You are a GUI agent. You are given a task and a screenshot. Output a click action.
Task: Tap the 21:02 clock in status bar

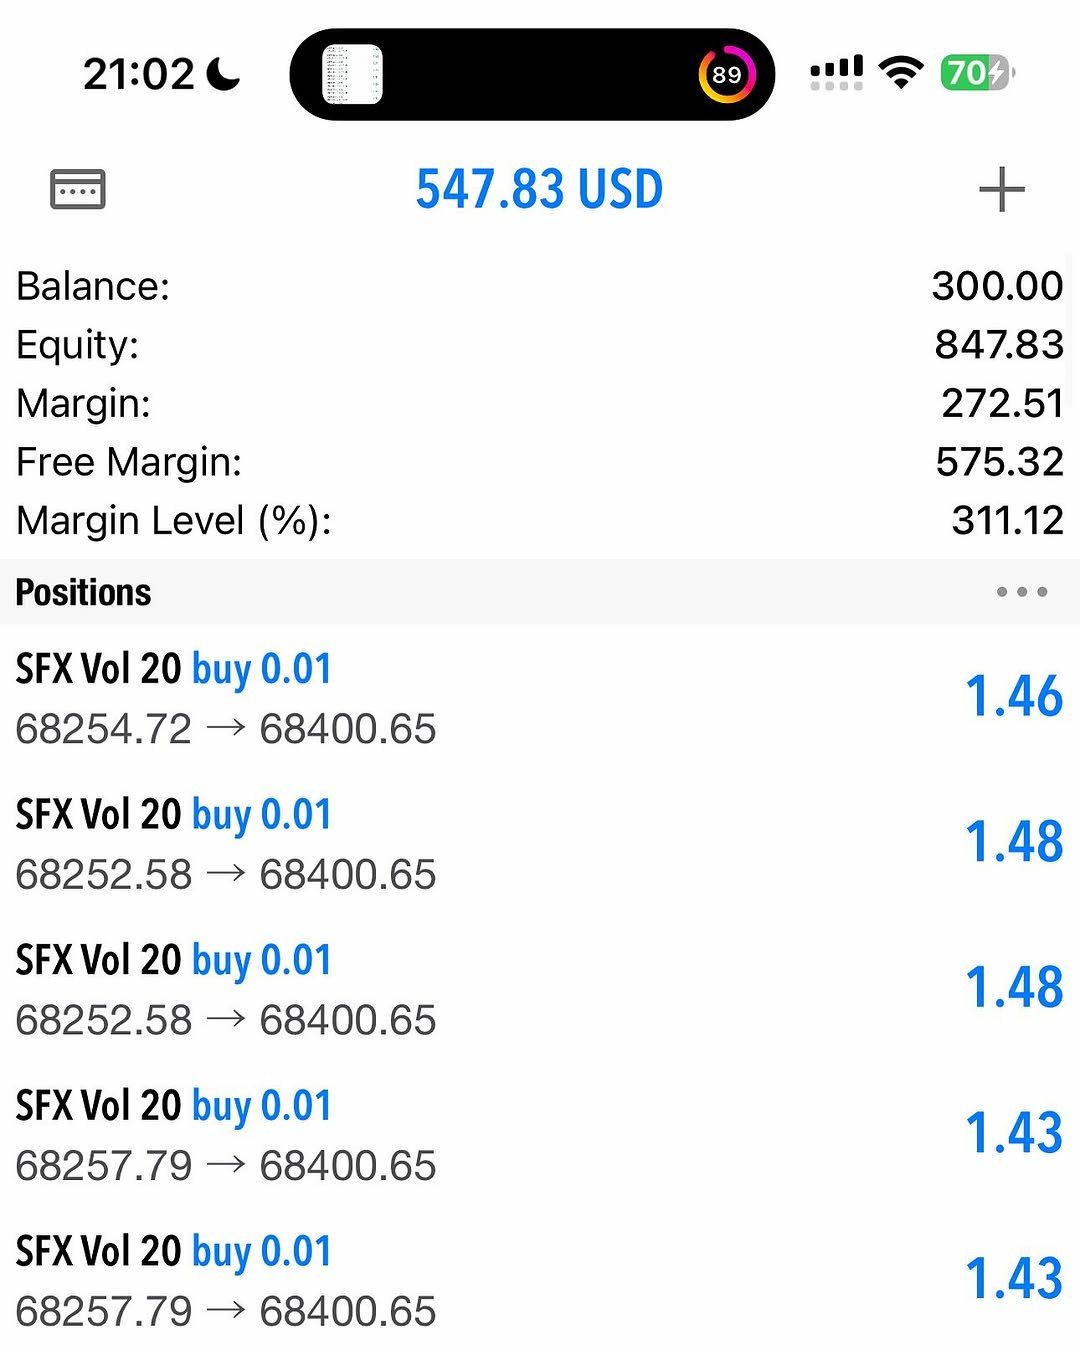click(x=138, y=74)
